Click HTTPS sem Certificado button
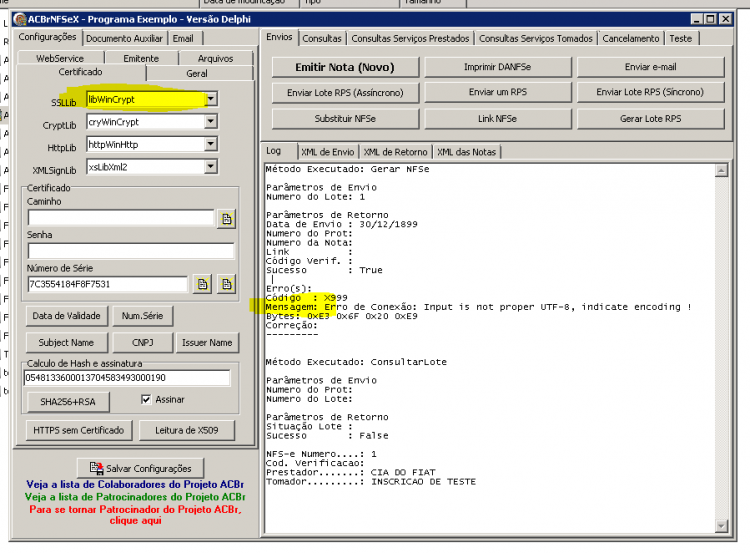The height and width of the screenshot is (553, 750). (79, 431)
